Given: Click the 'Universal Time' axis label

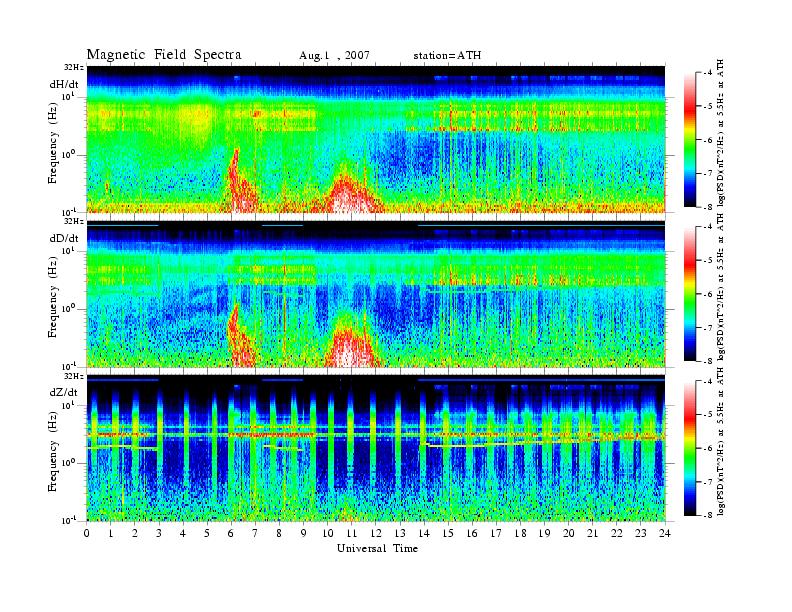Looking at the screenshot, I should (x=377, y=548).
